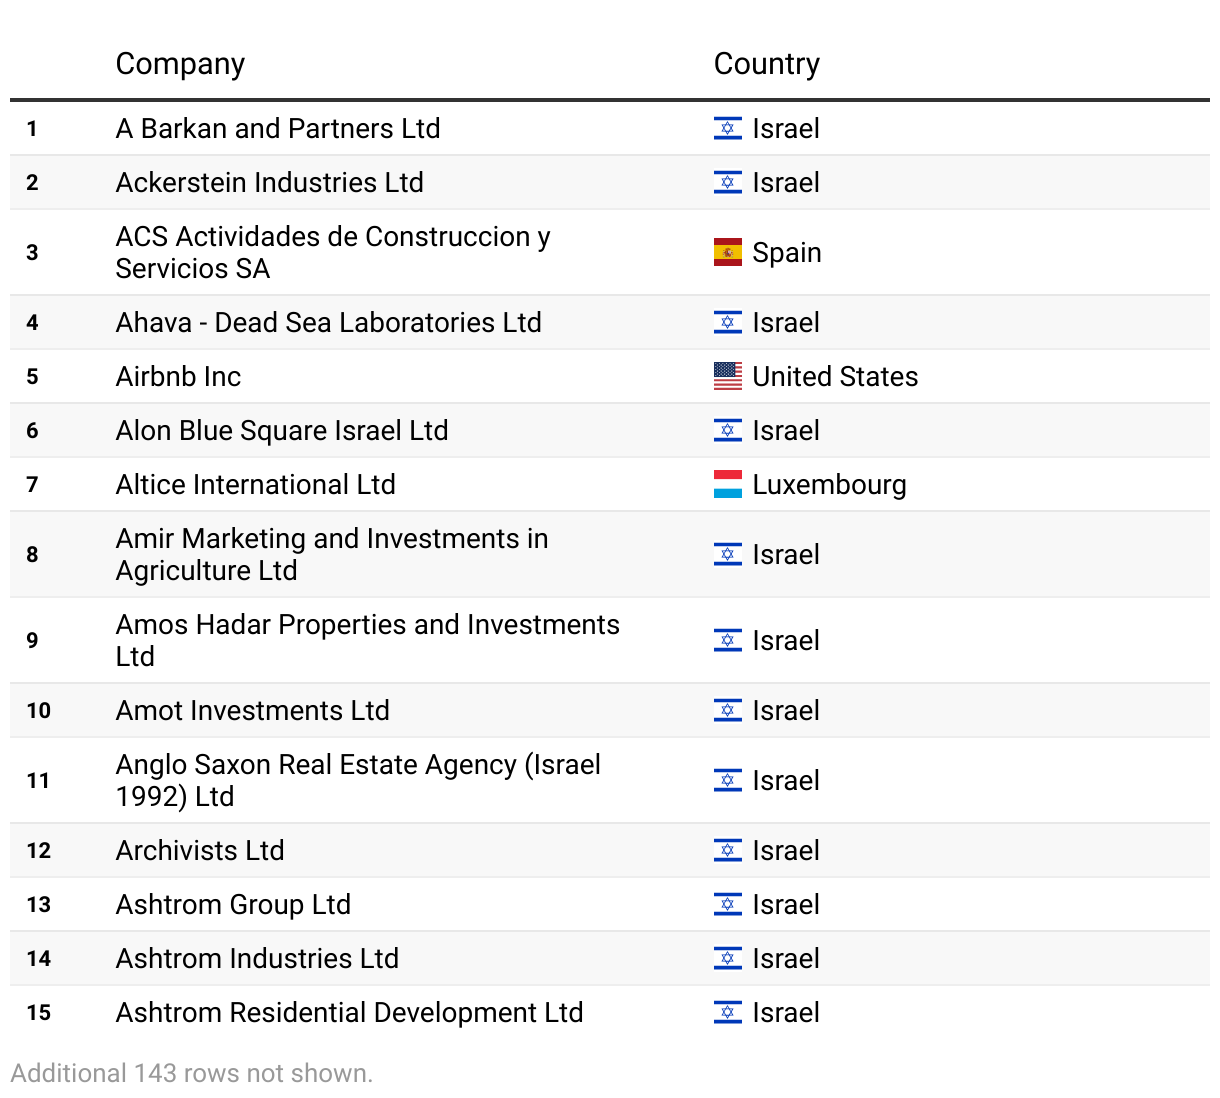Click the Israel flag in the Ackerstein Industries row
This screenshot has width=1220, height=1098.
click(727, 182)
